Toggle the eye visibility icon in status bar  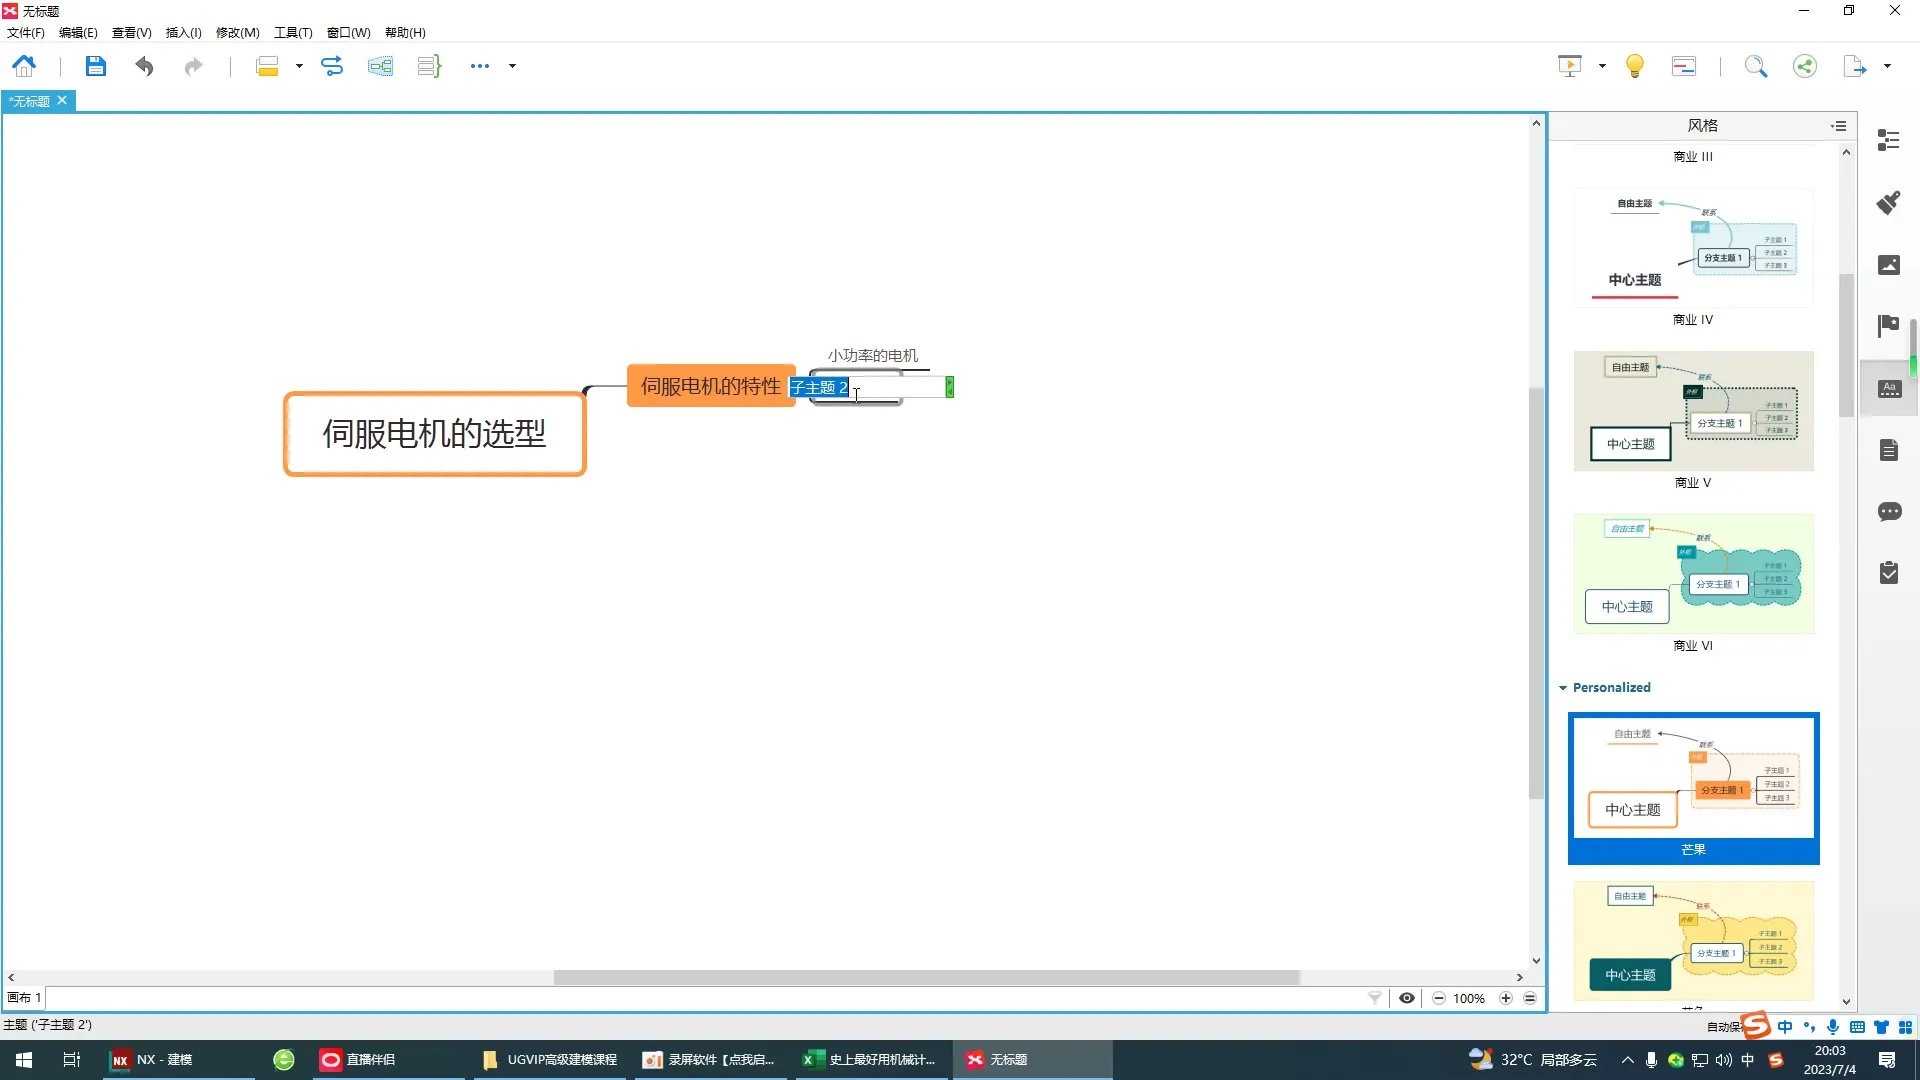pos(1406,998)
